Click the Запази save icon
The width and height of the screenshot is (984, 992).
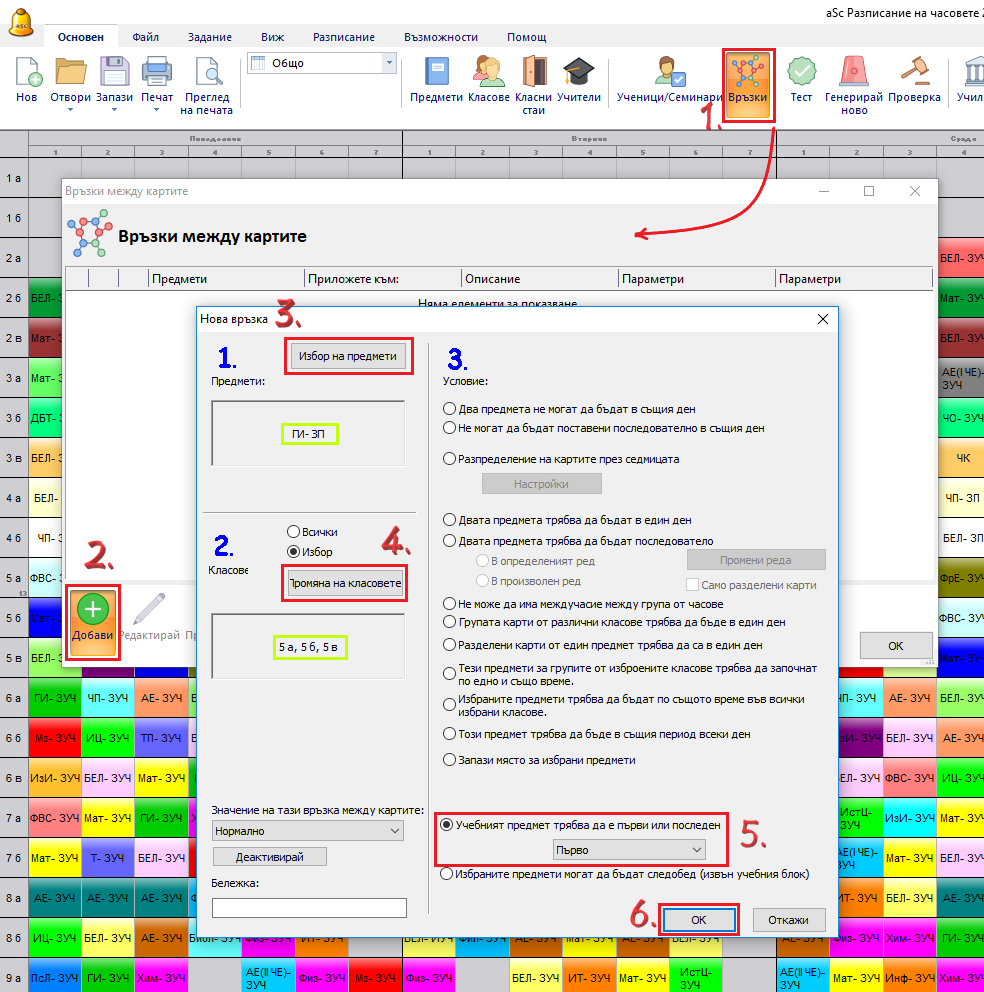[114, 80]
